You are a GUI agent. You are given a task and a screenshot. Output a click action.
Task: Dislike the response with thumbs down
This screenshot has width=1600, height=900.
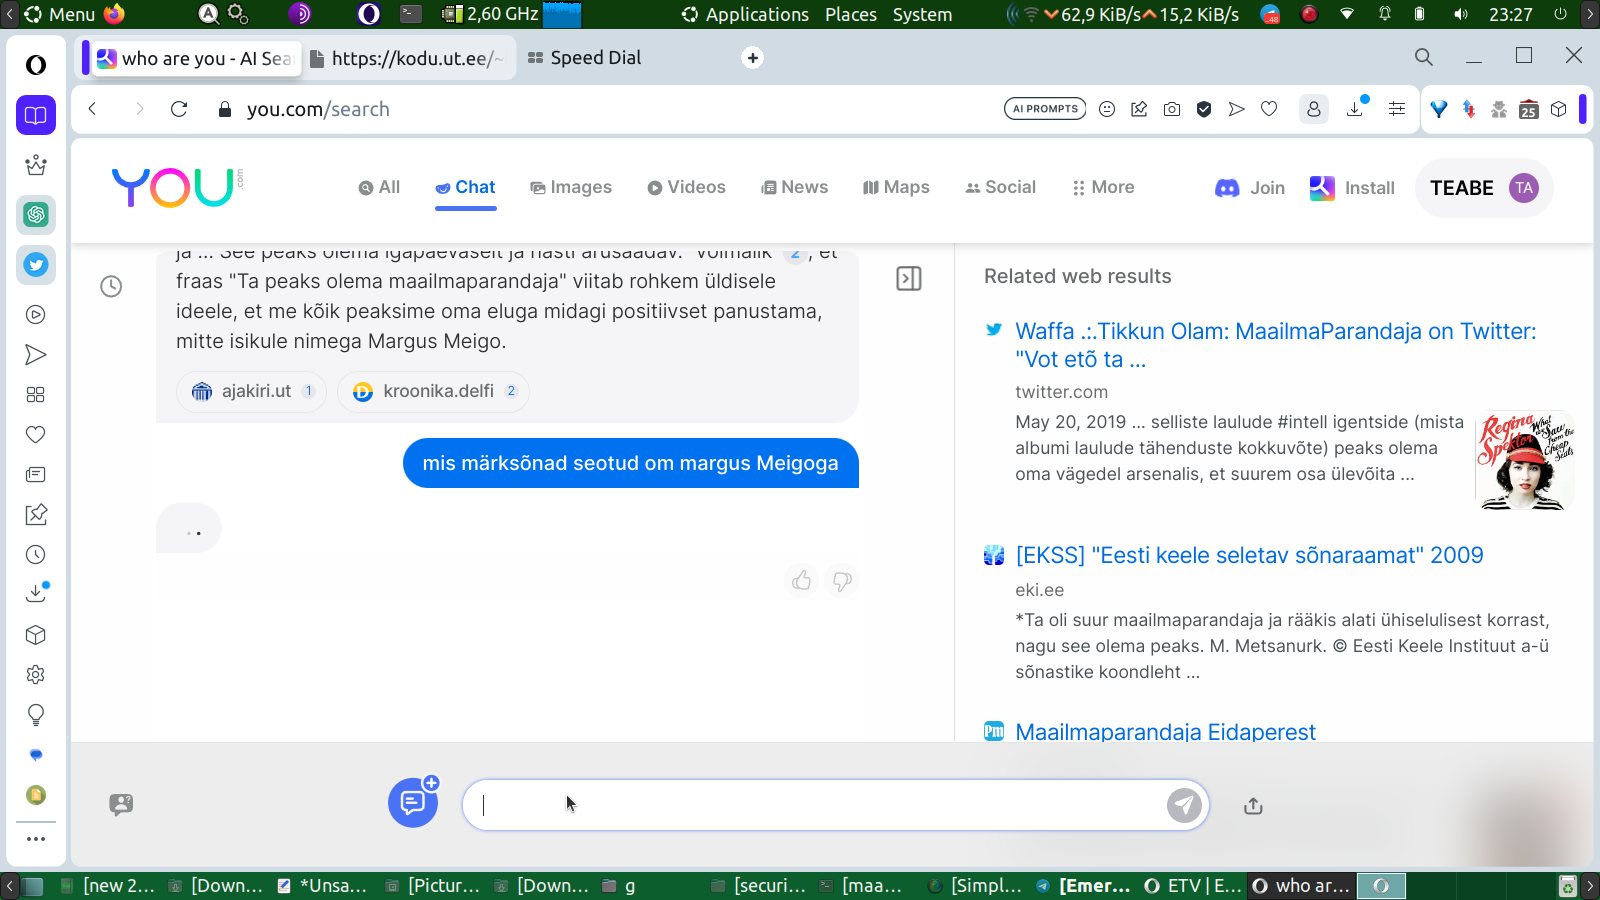842,581
